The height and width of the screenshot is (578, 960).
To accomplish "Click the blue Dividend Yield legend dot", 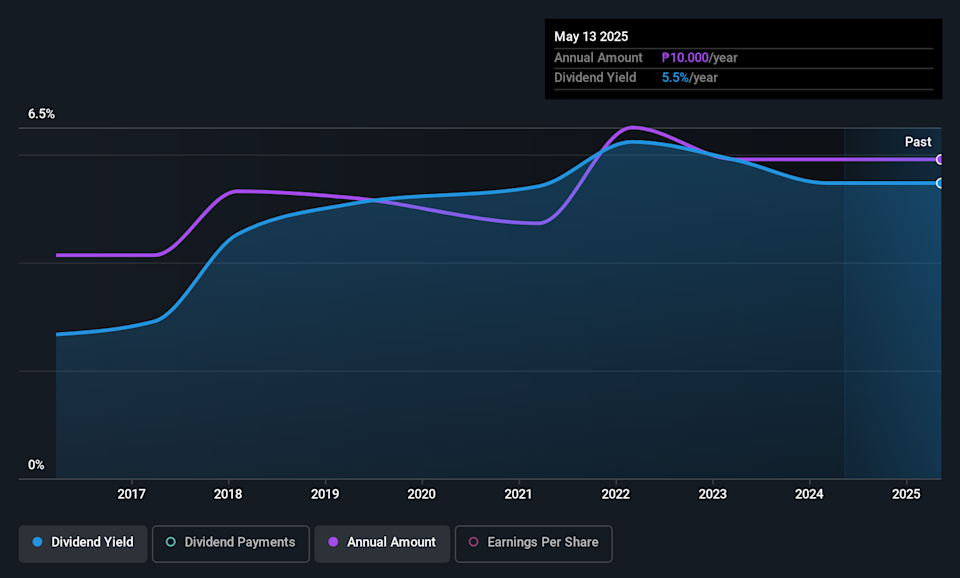I will 37,542.
